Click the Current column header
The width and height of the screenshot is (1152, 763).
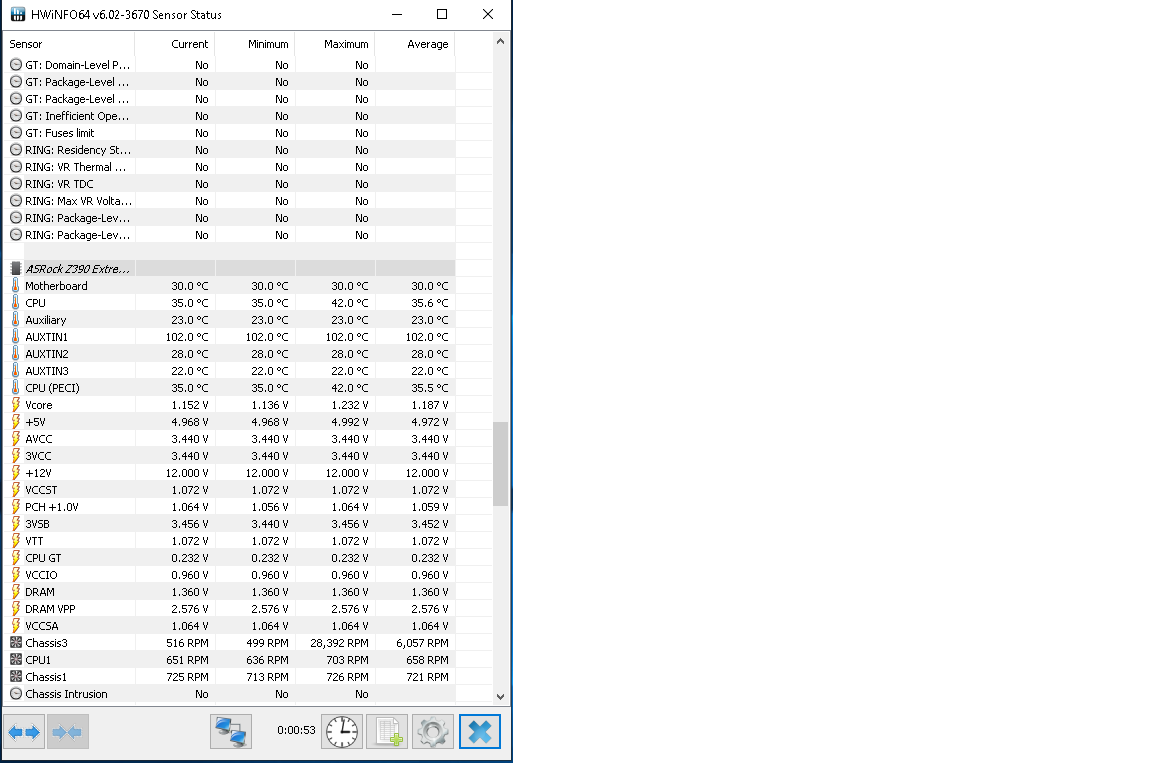[176, 44]
